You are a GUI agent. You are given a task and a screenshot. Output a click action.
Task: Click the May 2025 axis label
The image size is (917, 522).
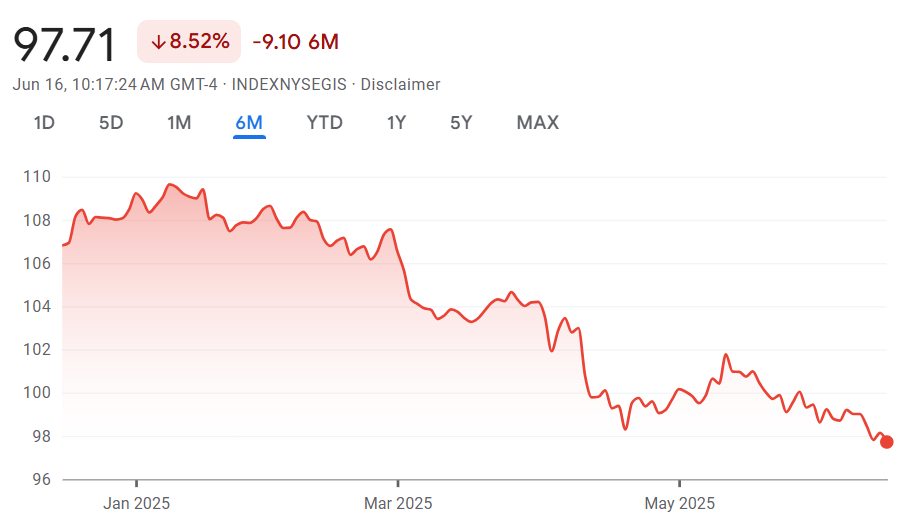pyautogui.click(x=680, y=503)
